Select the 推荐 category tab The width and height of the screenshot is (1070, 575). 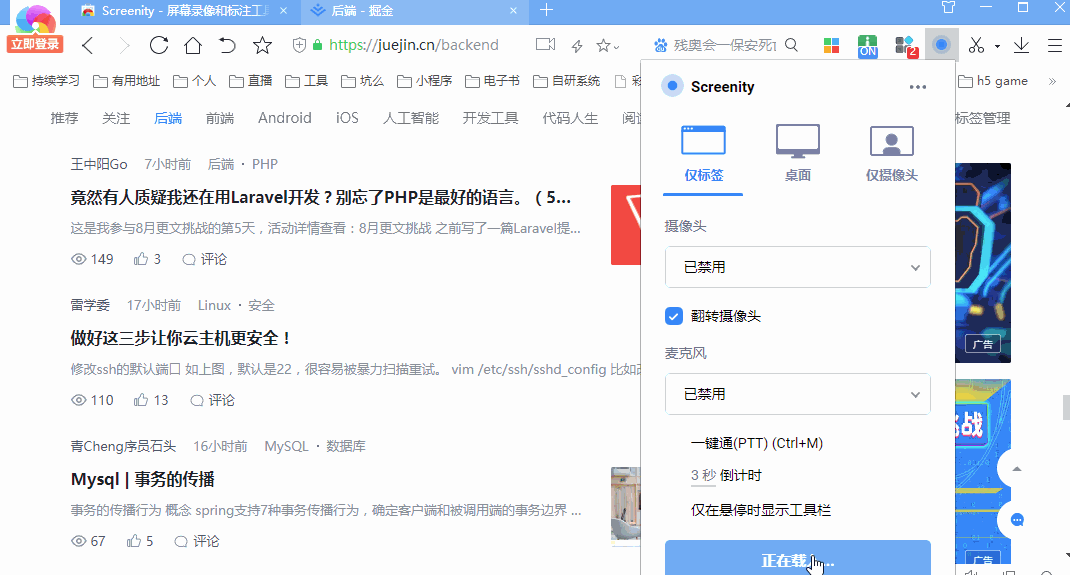(x=64, y=118)
